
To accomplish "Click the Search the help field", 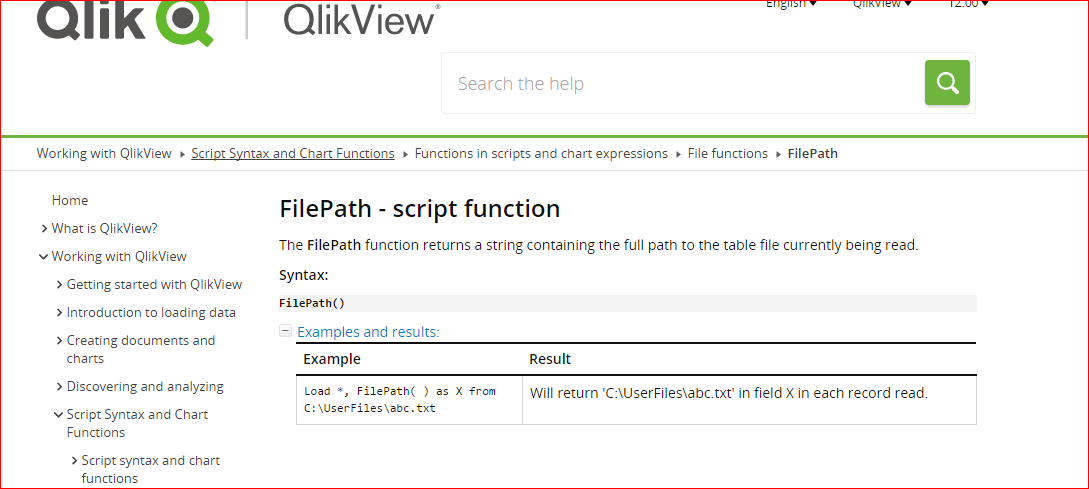I will tap(680, 83).
